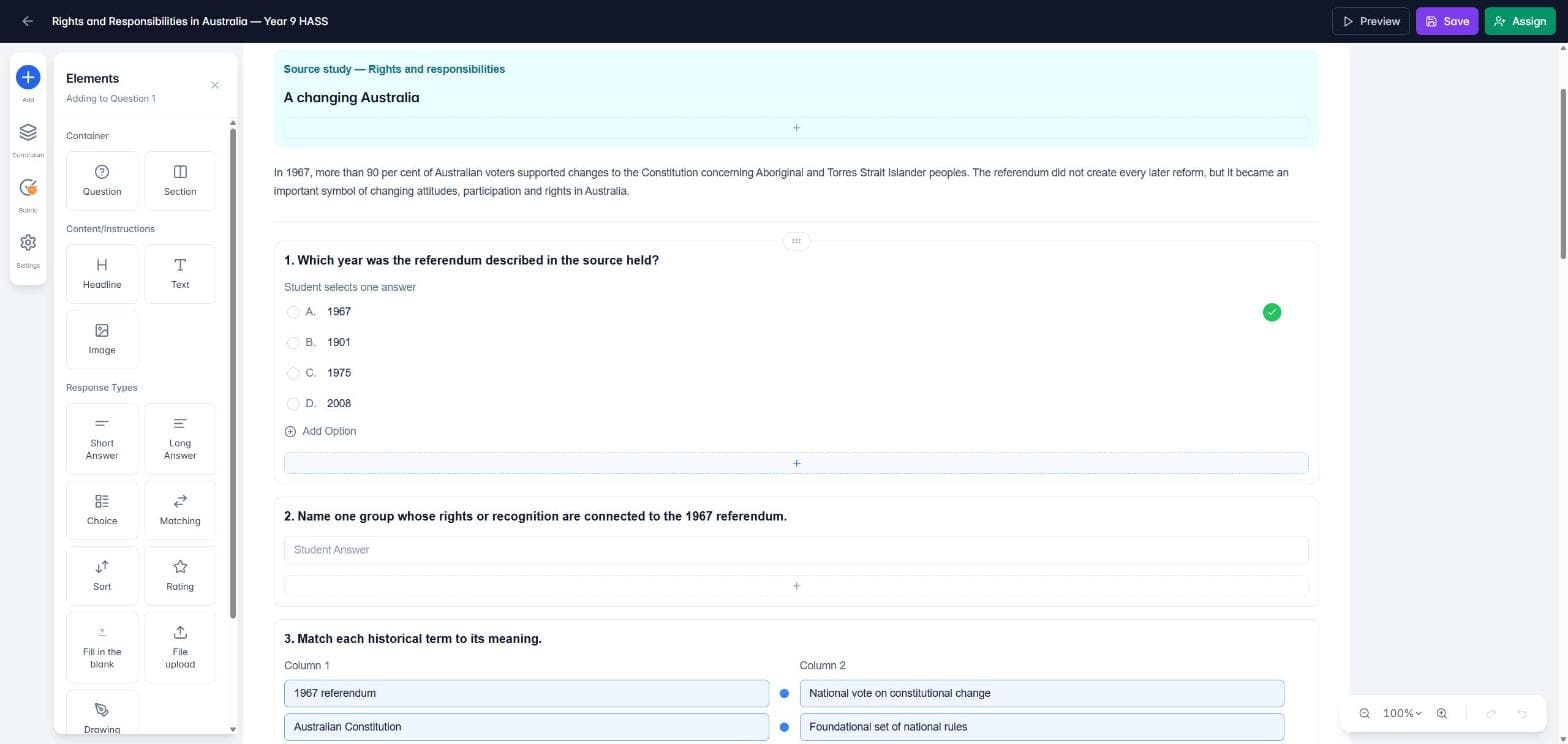Open the Rubric sidebar panel
The image size is (1568, 744).
click(28, 194)
